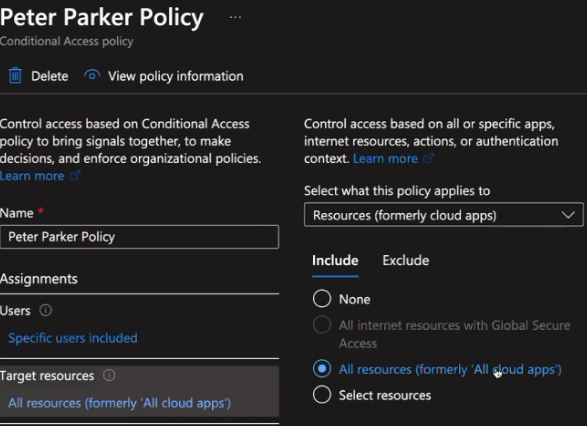This screenshot has width=587, height=426.
Task: Click the info icon next to Users
Action: (46, 310)
